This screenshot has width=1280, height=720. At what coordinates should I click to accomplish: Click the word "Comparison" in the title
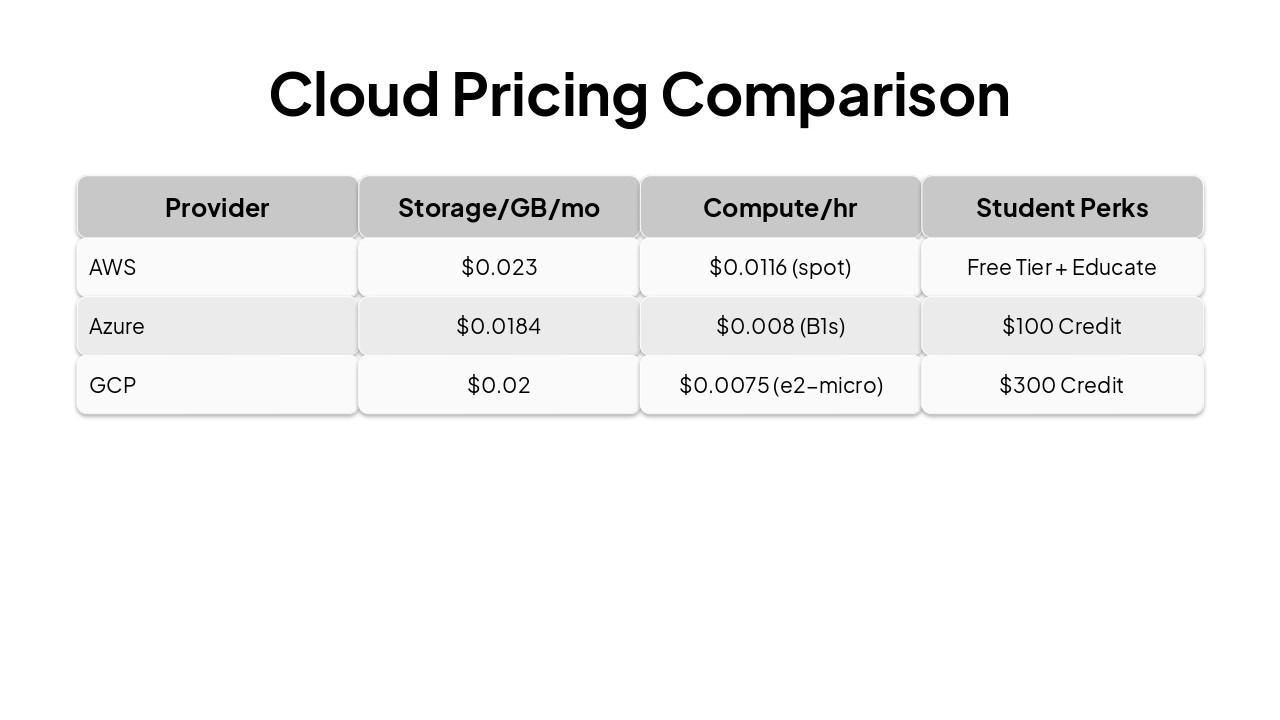pos(835,94)
